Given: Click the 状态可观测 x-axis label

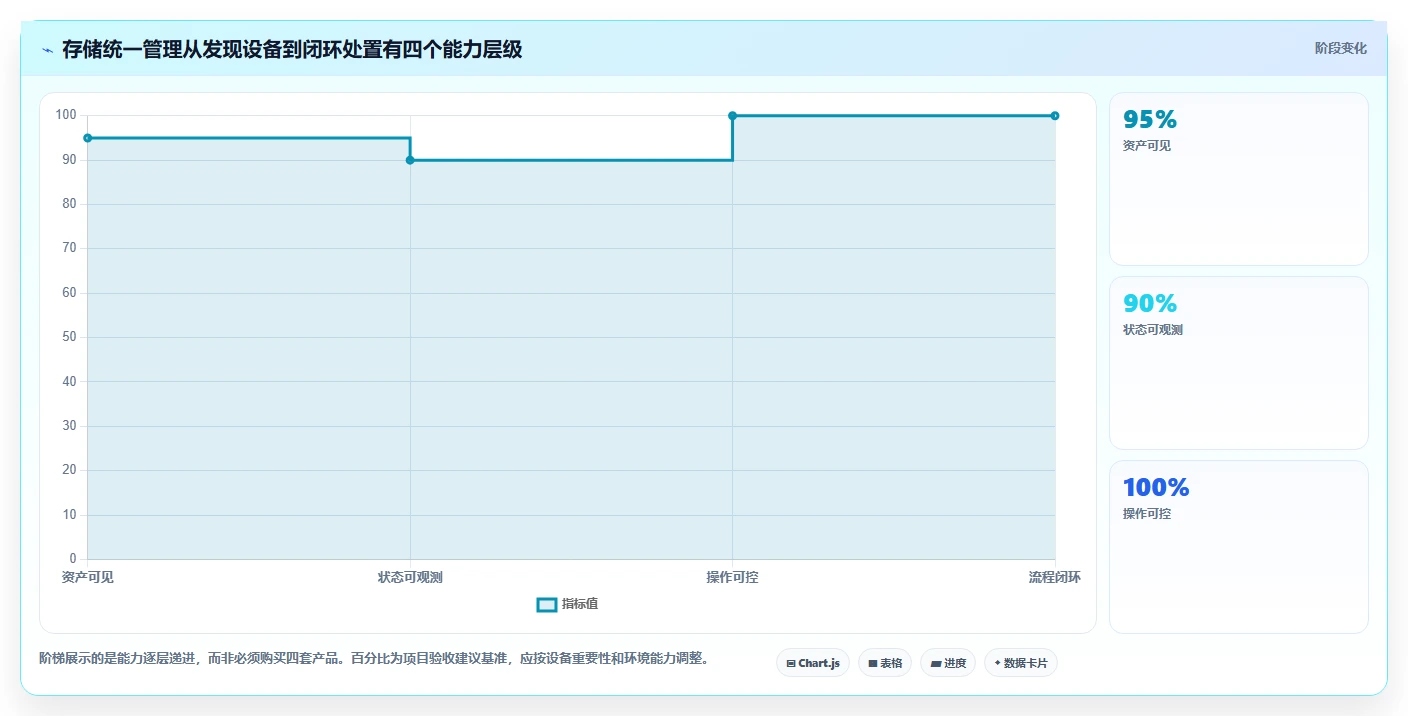Looking at the screenshot, I should pyautogui.click(x=410, y=577).
